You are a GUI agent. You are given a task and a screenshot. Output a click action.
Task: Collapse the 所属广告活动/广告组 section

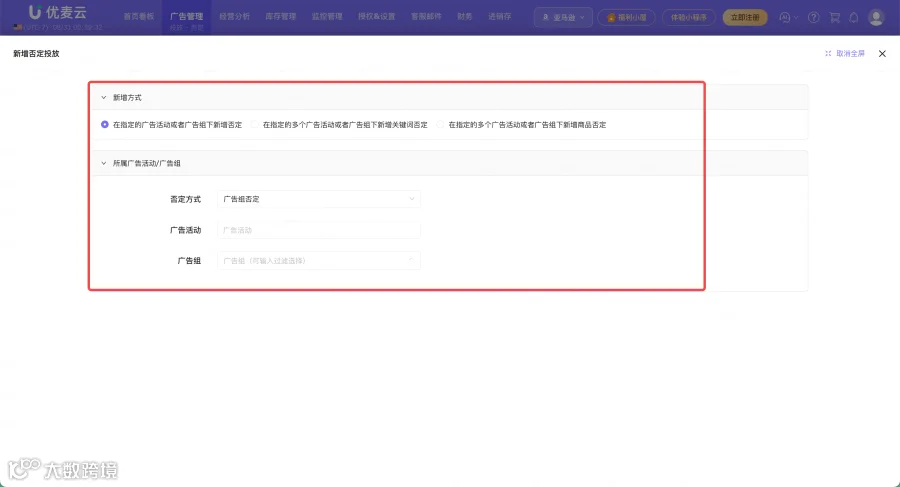point(103,163)
